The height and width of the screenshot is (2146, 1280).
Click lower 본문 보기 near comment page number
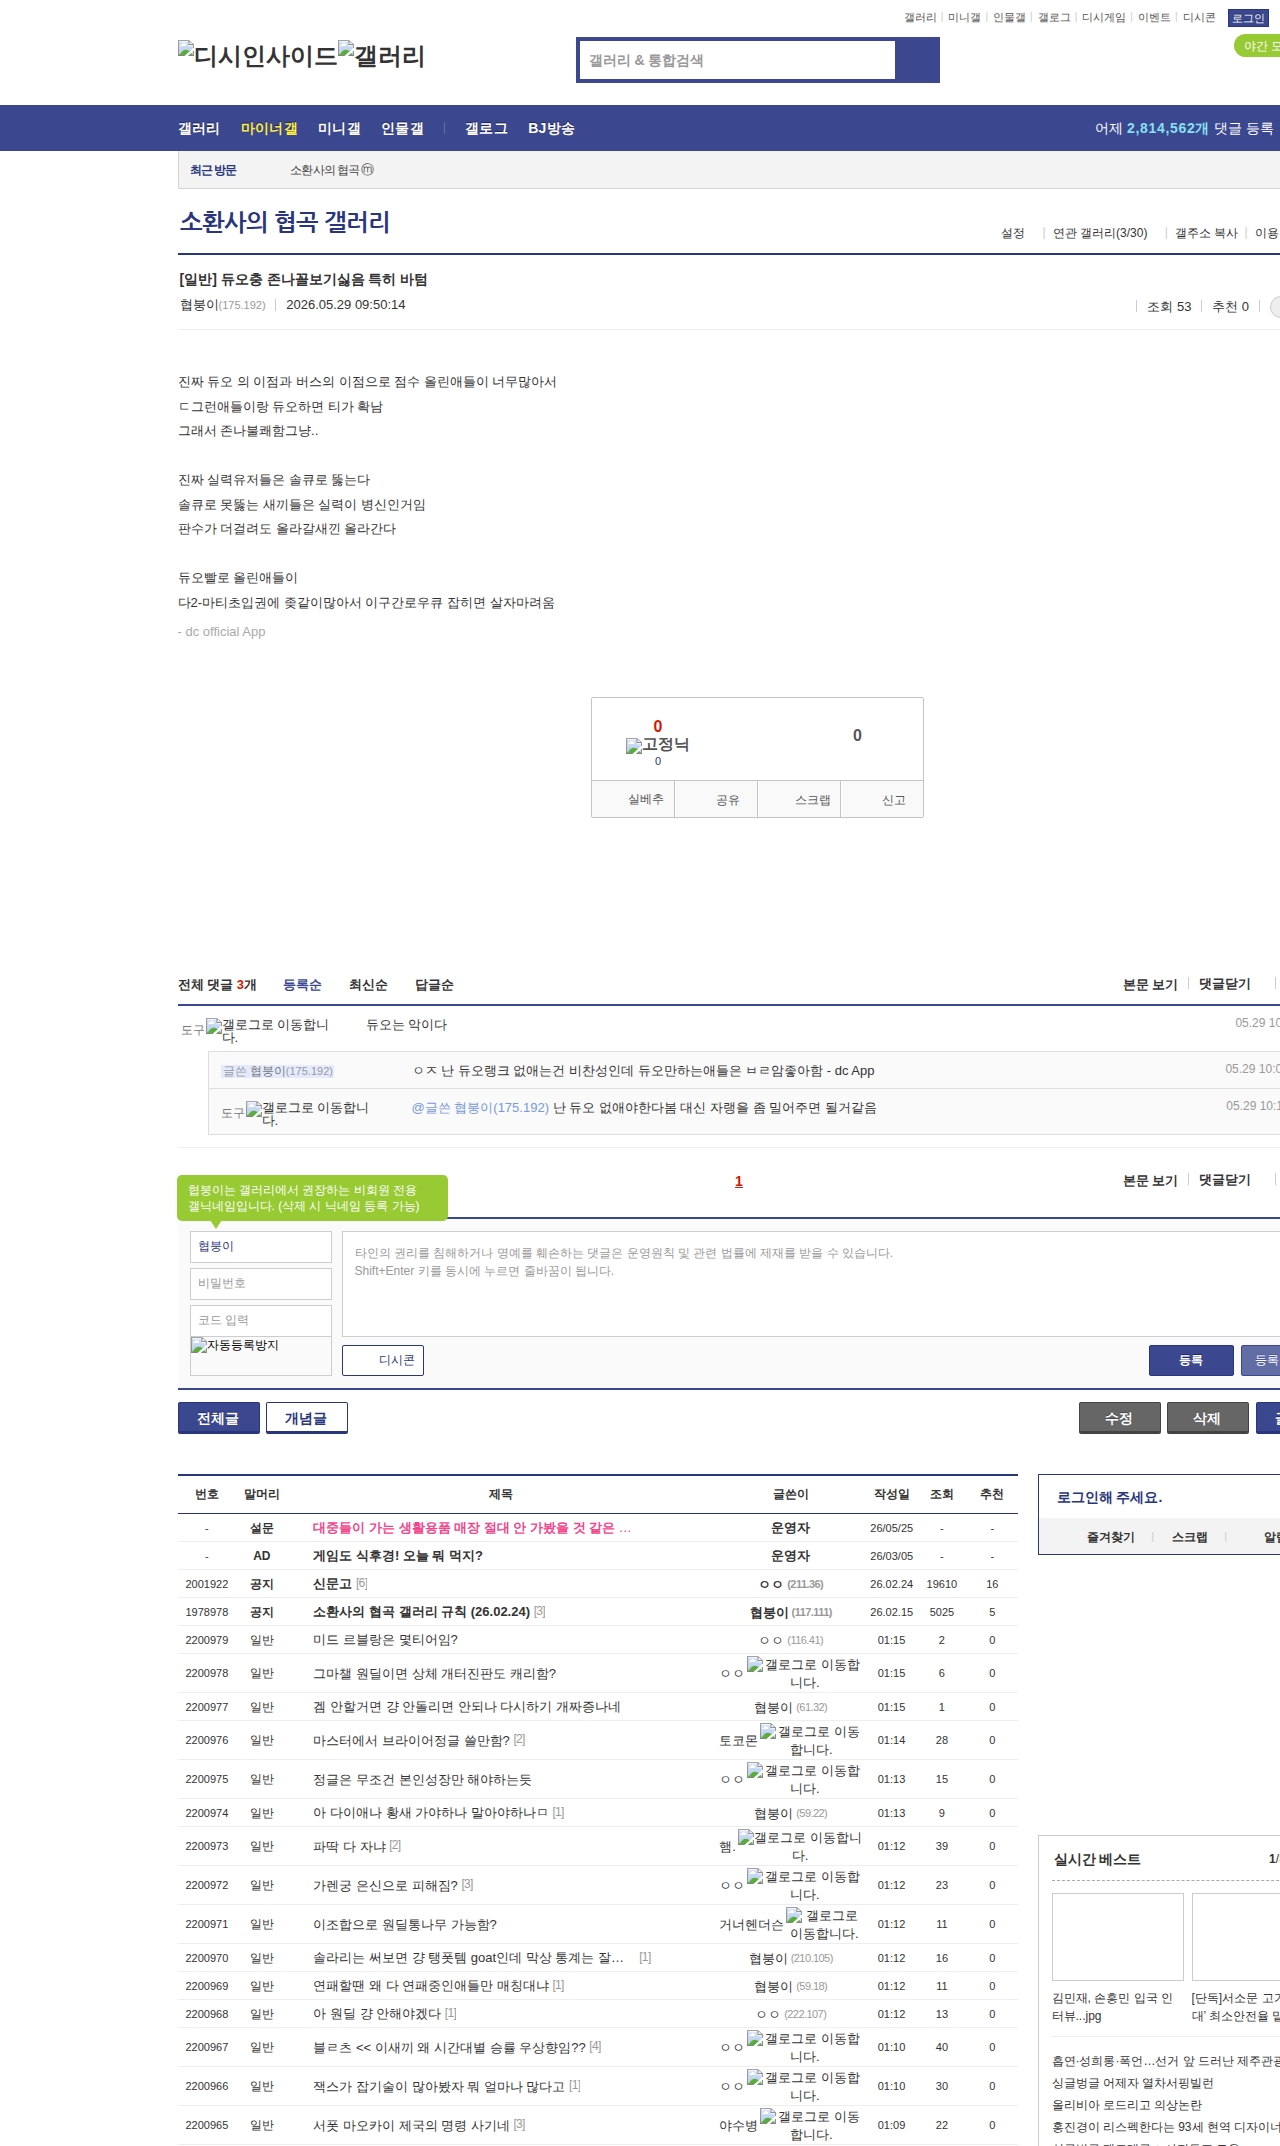point(1150,1180)
